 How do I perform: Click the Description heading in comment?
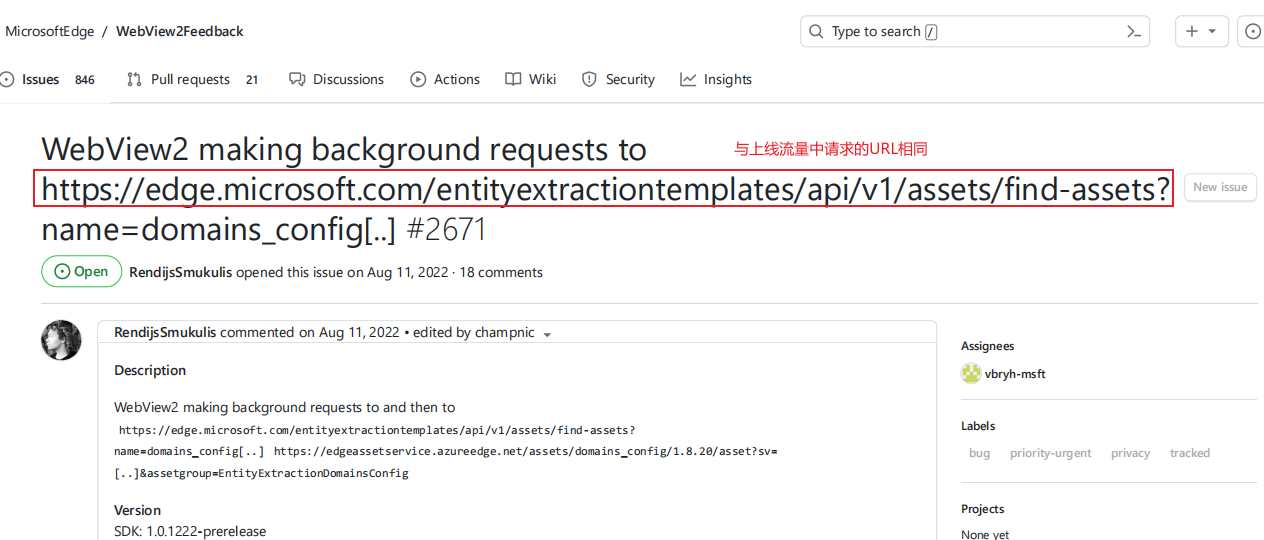[150, 370]
